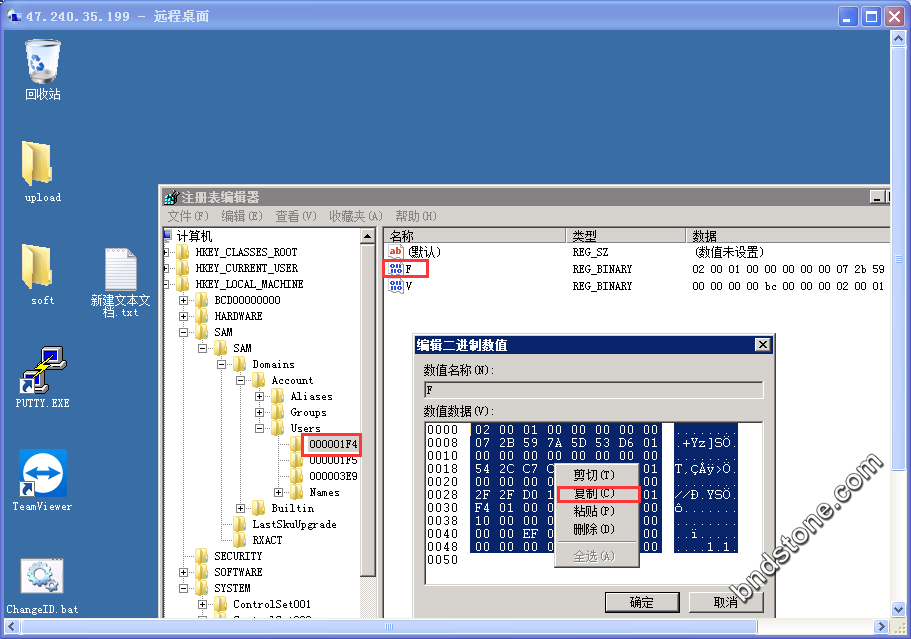Select the 000001F4 user key
The image size is (911, 639).
click(332, 444)
